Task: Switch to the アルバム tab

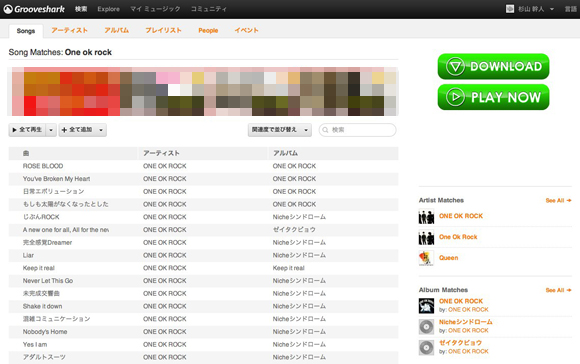Action: pos(117,30)
